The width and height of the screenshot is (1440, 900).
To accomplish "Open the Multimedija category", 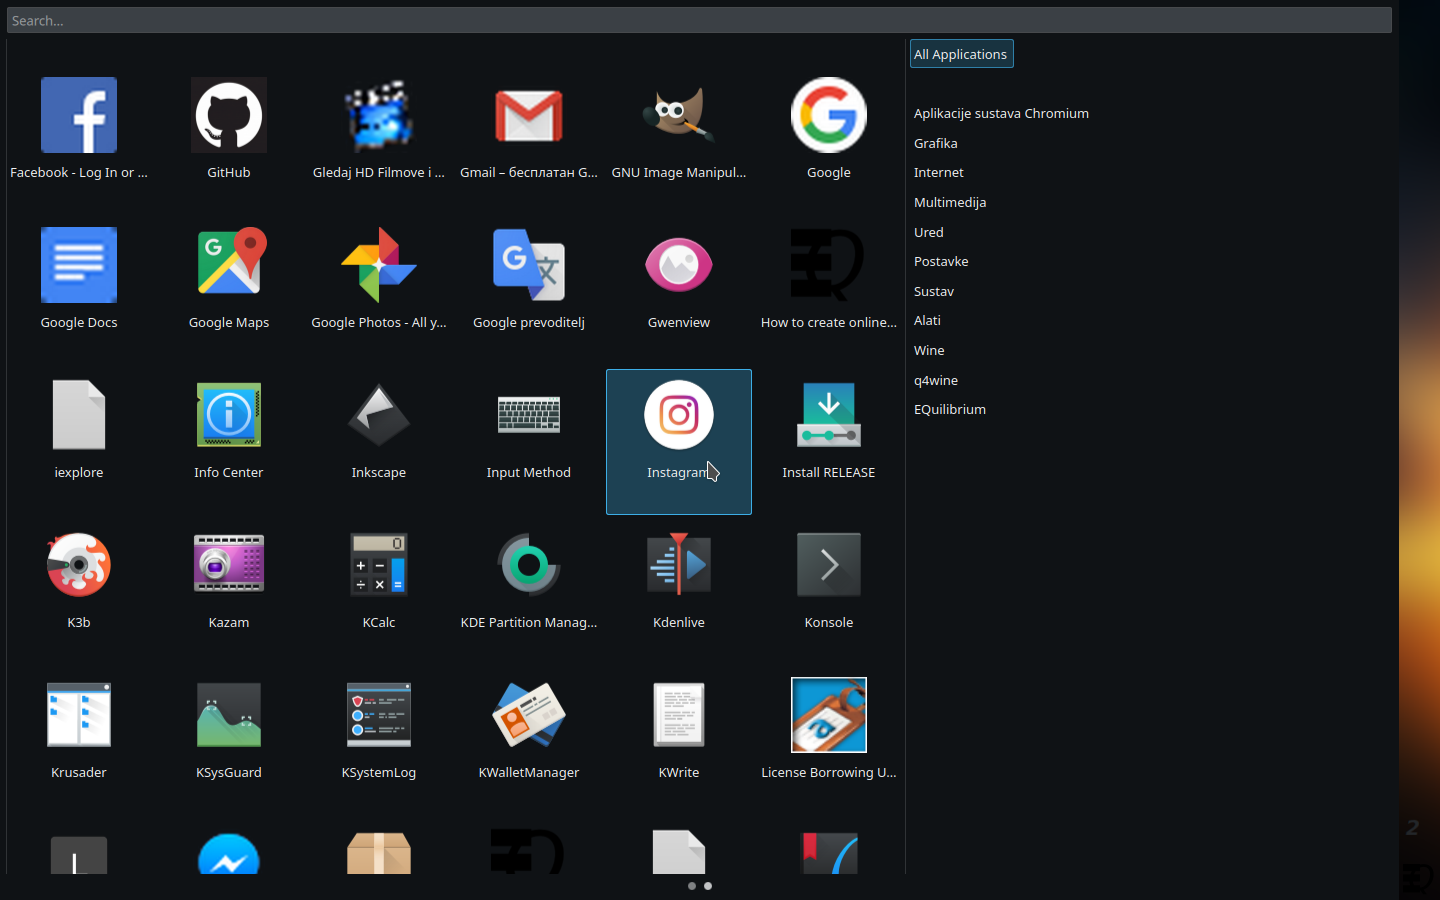I will 950,202.
